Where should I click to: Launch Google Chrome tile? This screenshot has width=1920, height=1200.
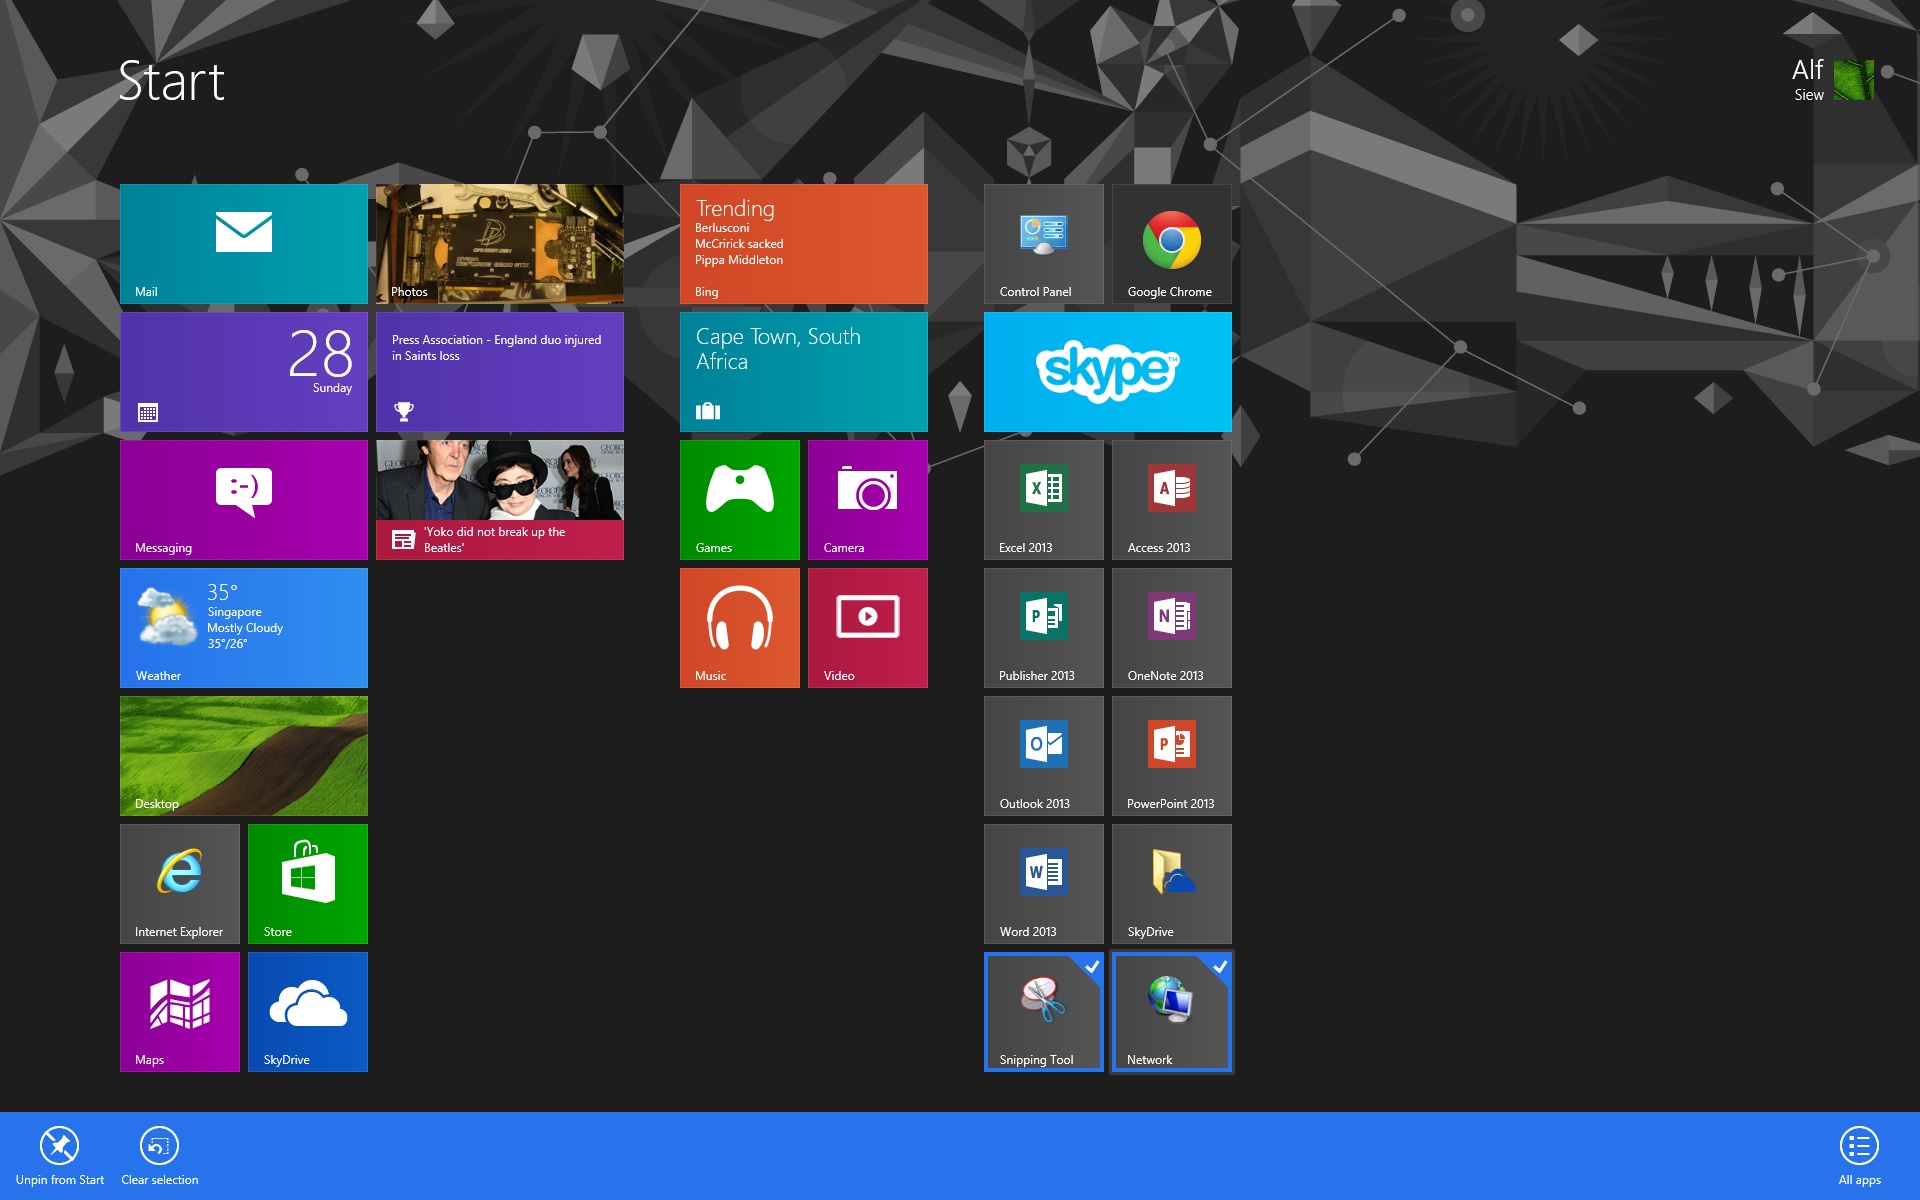(1172, 244)
